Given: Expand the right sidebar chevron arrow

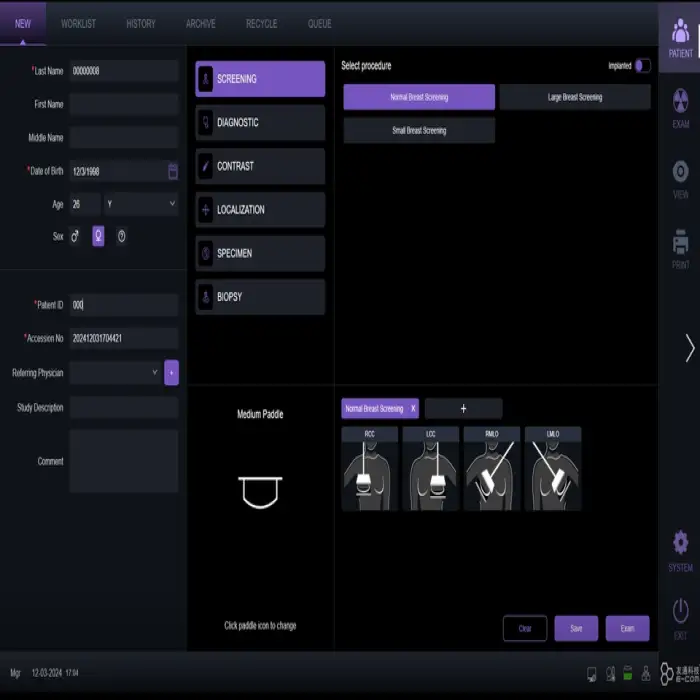Looking at the screenshot, I should pos(689,347).
